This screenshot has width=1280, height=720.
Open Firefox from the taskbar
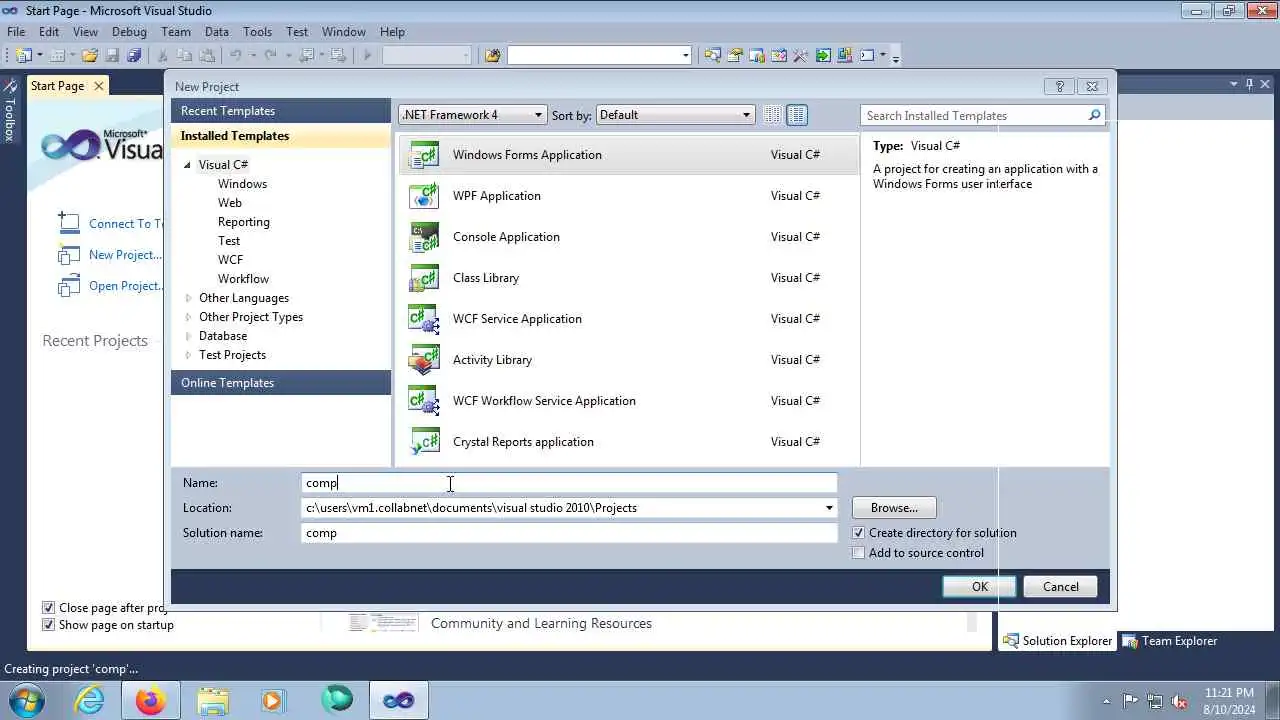pyautogui.click(x=151, y=700)
